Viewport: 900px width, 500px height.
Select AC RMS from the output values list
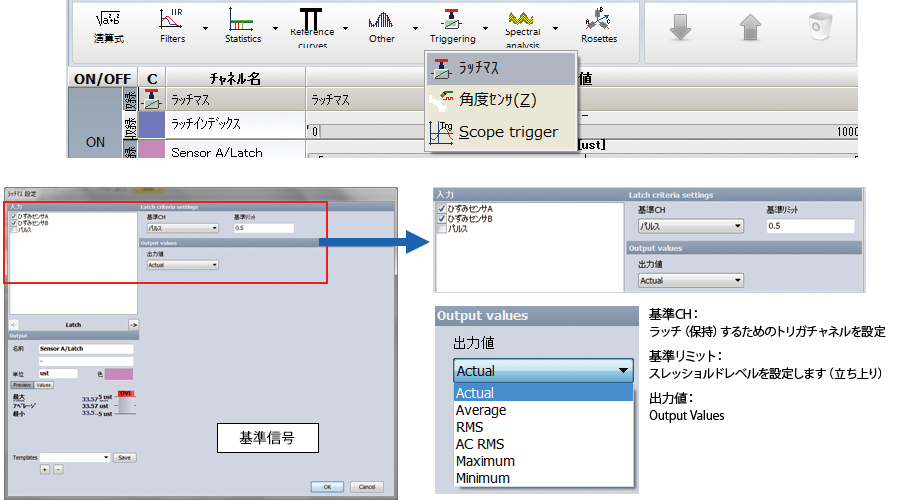pyautogui.click(x=543, y=444)
